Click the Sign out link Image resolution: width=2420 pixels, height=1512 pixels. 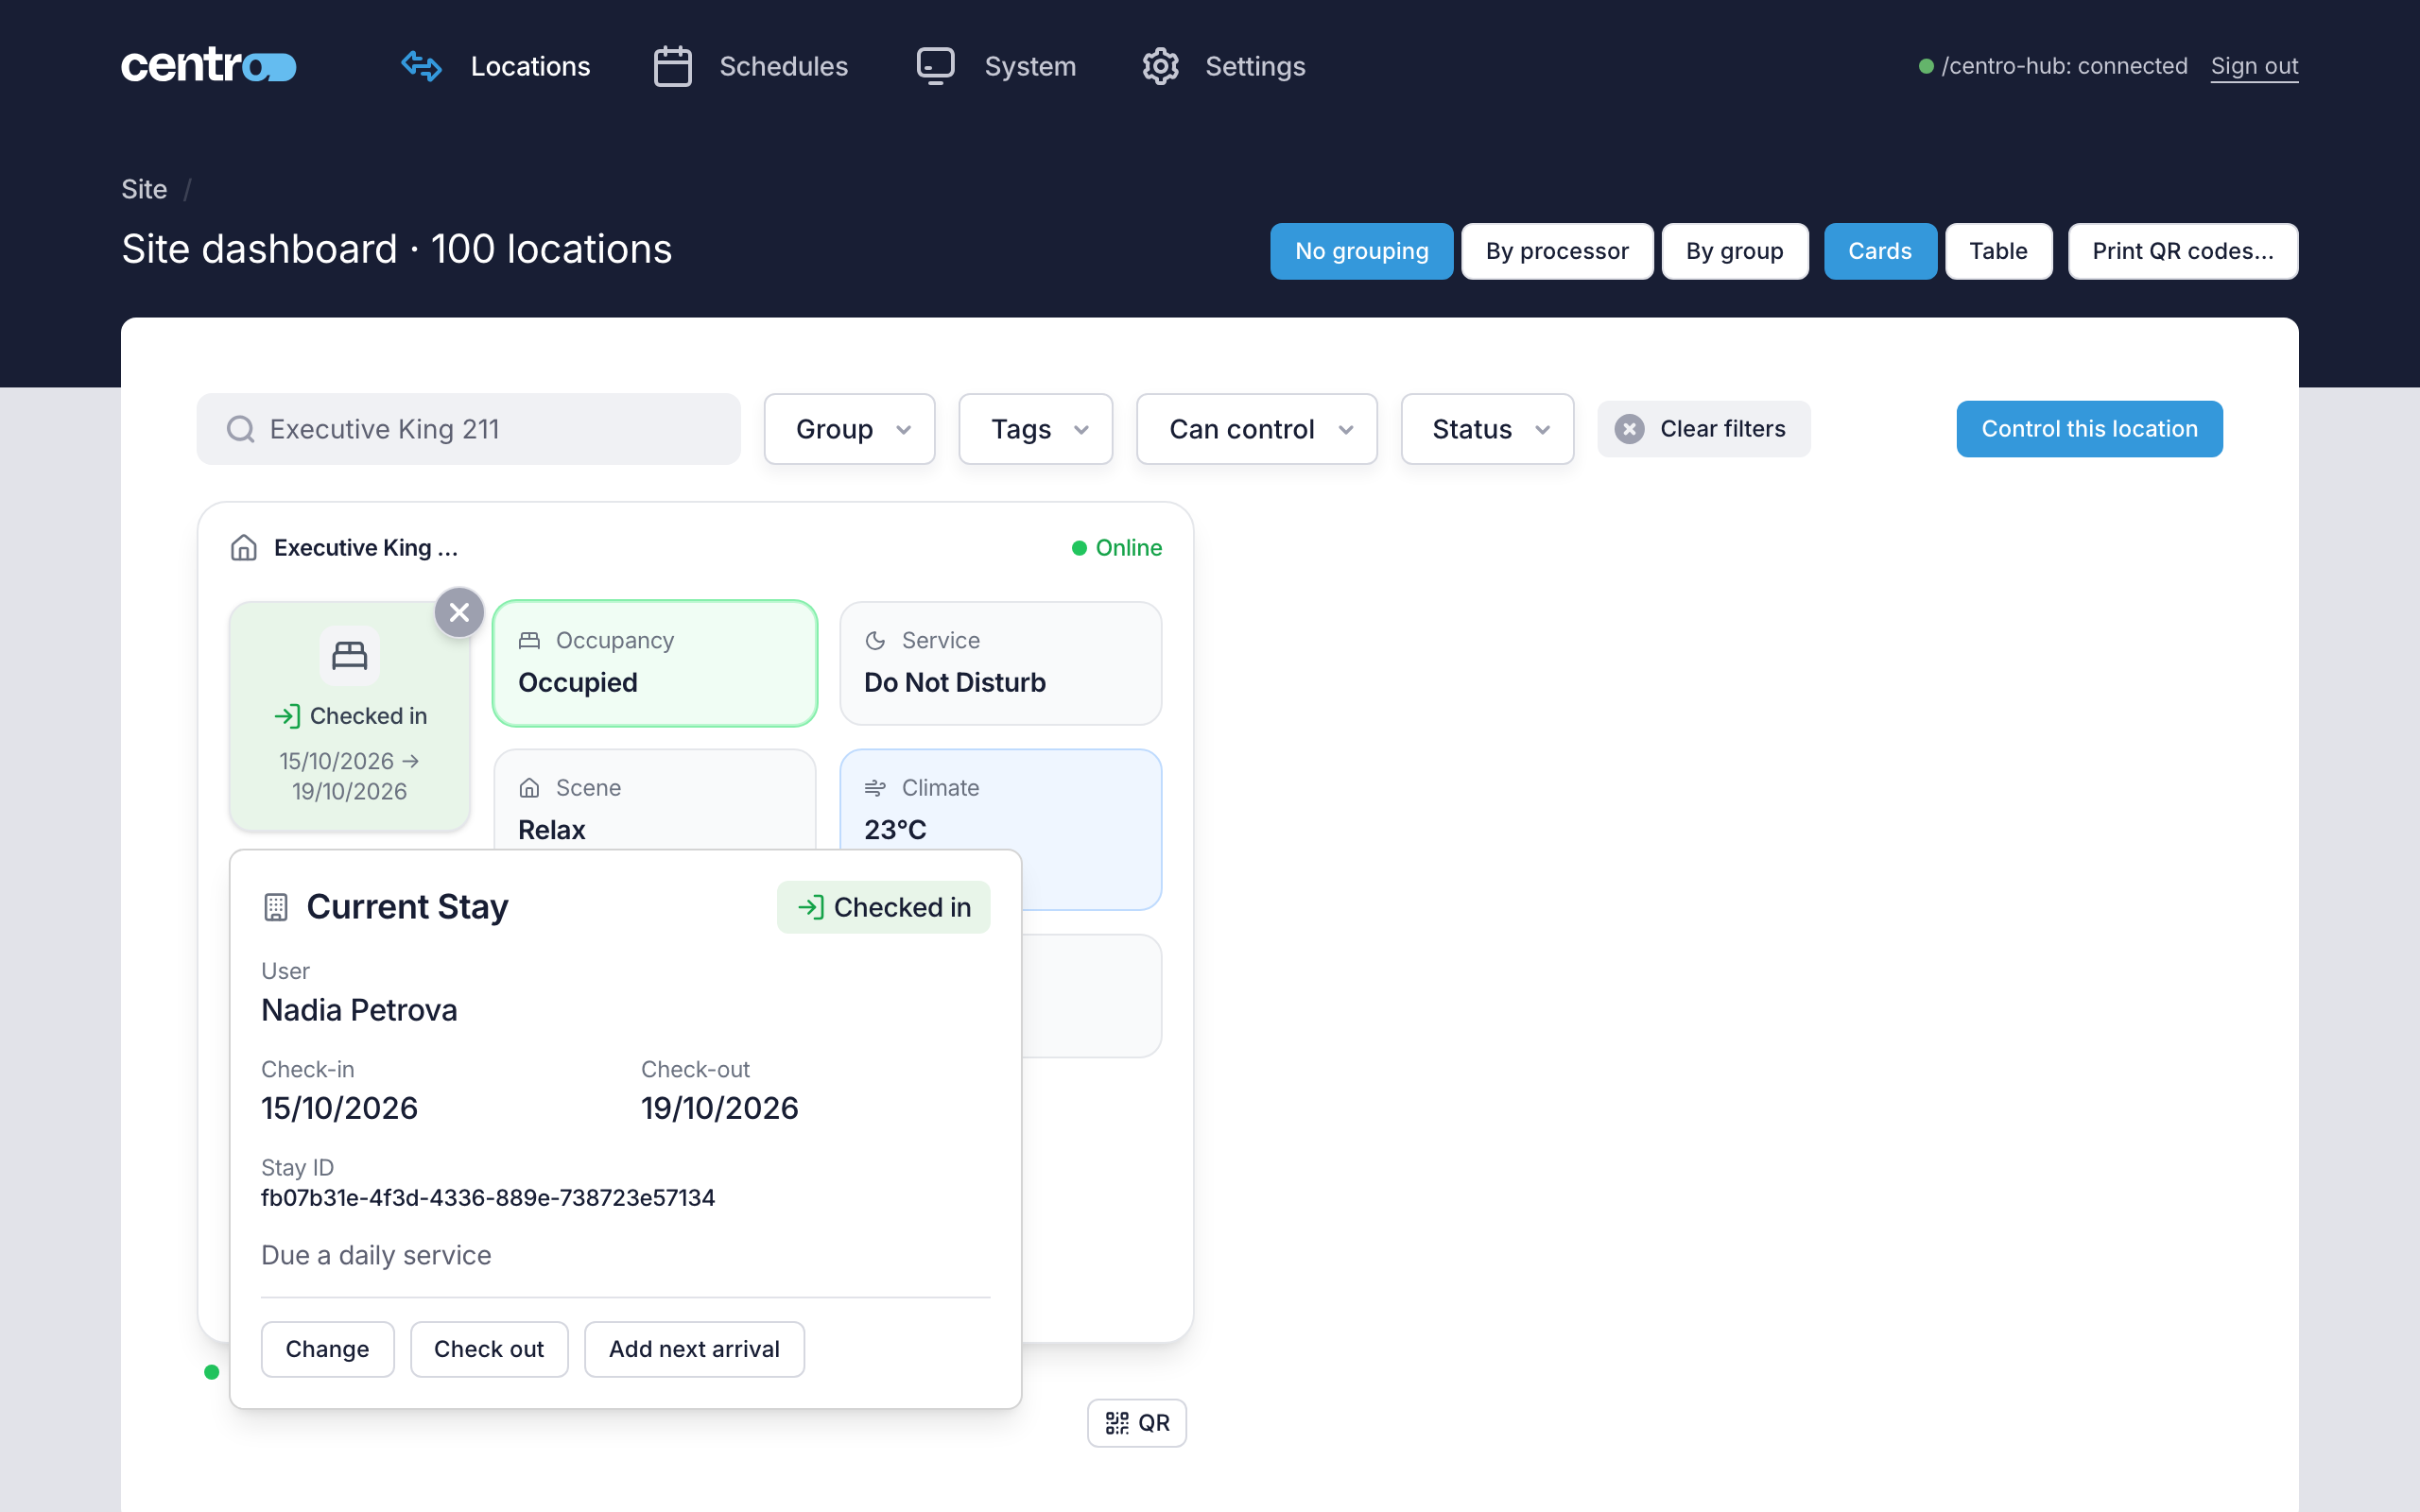(2254, 66)
